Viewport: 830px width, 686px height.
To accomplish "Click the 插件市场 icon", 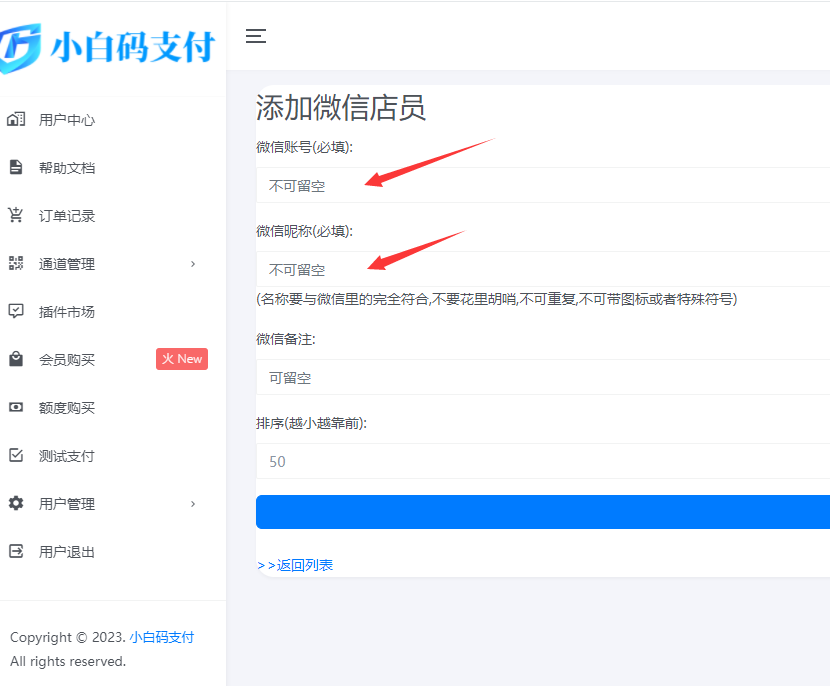I will tap(16, 311).
